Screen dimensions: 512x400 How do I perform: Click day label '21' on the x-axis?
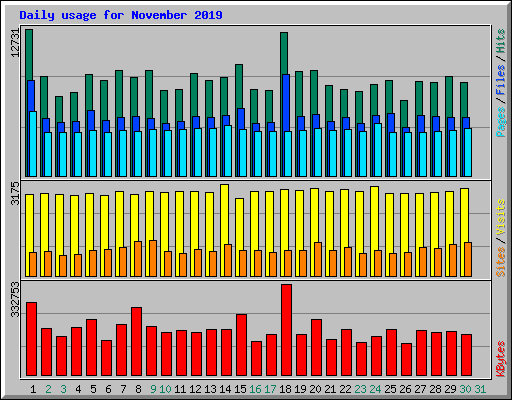click(330, 389)
